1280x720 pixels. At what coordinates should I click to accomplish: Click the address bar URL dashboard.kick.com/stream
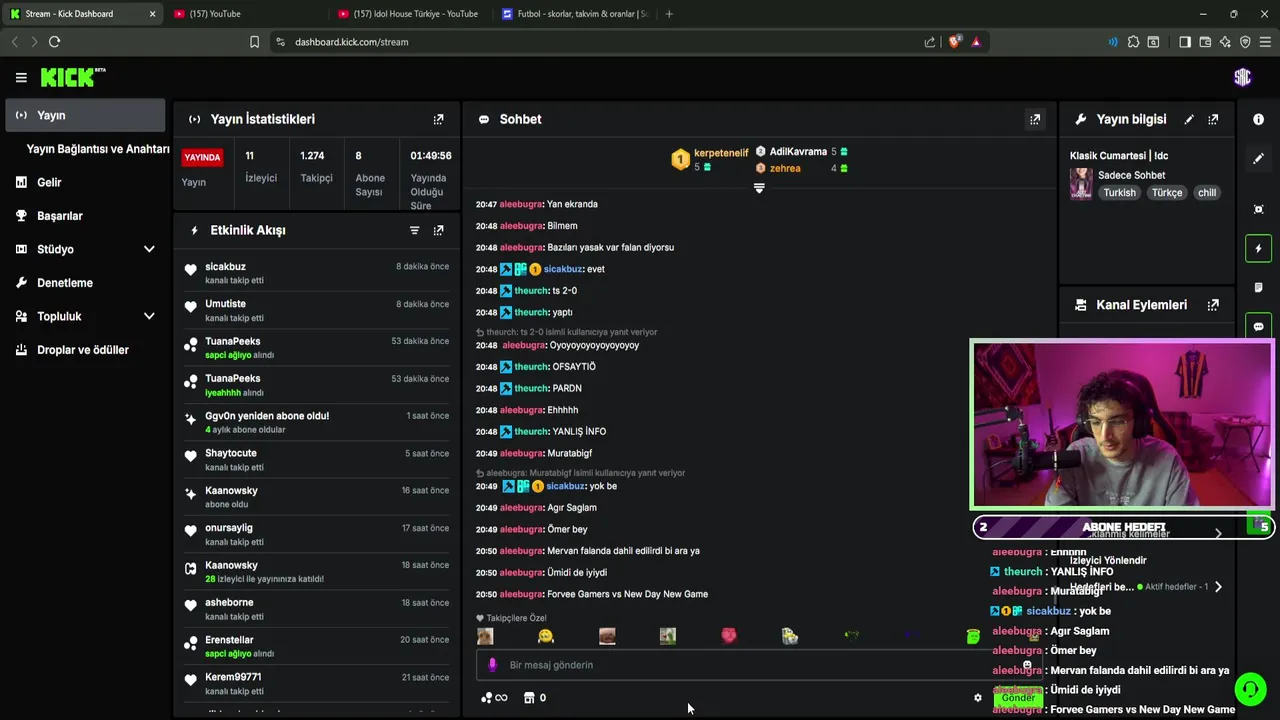click(351, 42)
